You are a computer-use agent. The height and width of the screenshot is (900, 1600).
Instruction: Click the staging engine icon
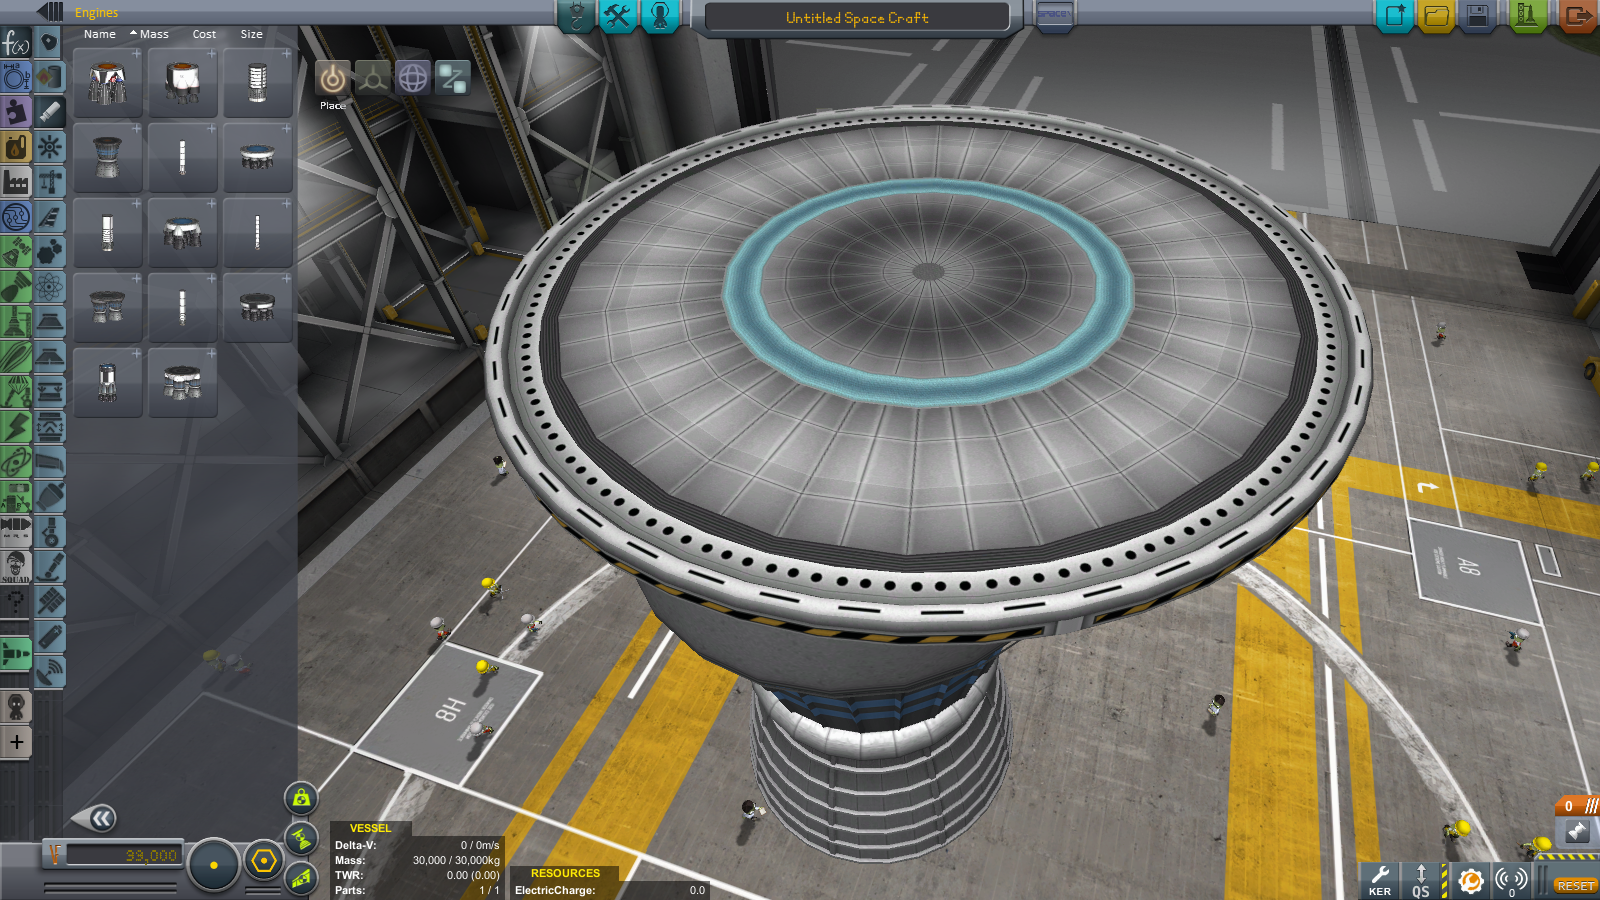click(1577, 831)
